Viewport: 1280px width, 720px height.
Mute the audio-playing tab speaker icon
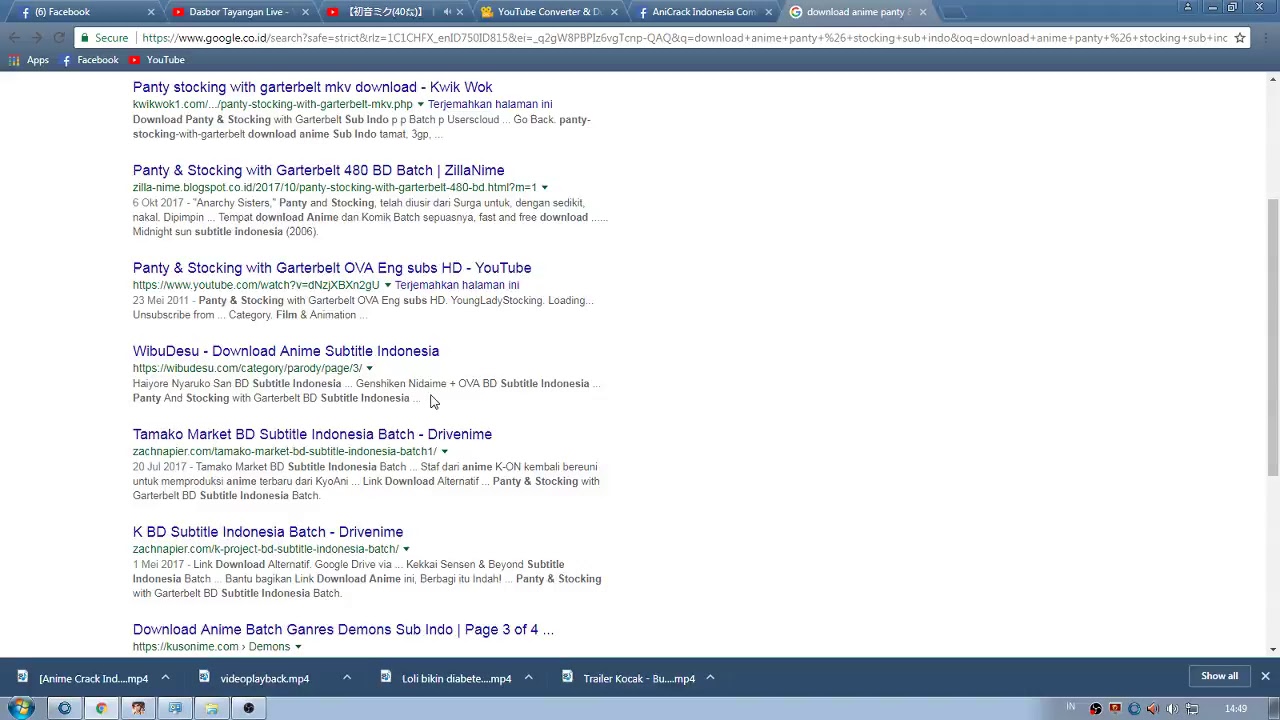447,12
